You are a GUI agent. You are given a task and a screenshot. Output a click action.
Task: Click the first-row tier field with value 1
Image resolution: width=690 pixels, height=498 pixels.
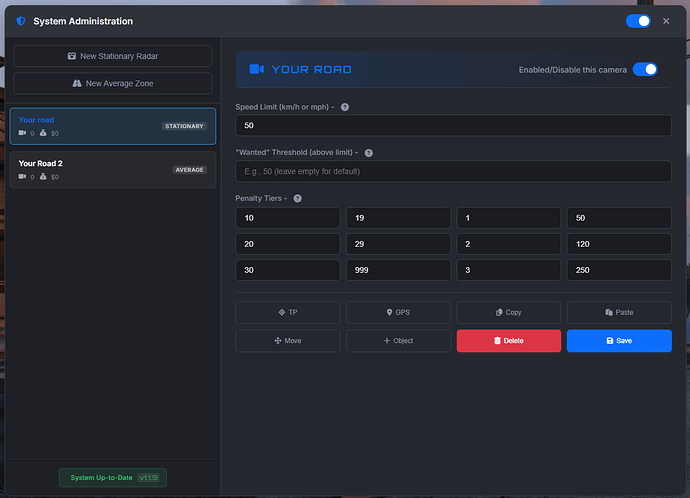(509, 218)
